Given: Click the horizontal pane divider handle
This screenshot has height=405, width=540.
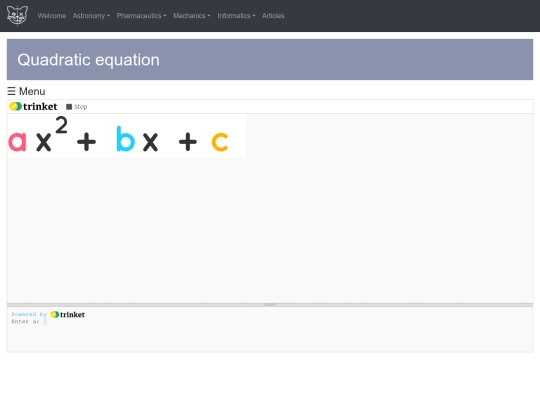Looking at the screenshot, I should coord(270,305).
